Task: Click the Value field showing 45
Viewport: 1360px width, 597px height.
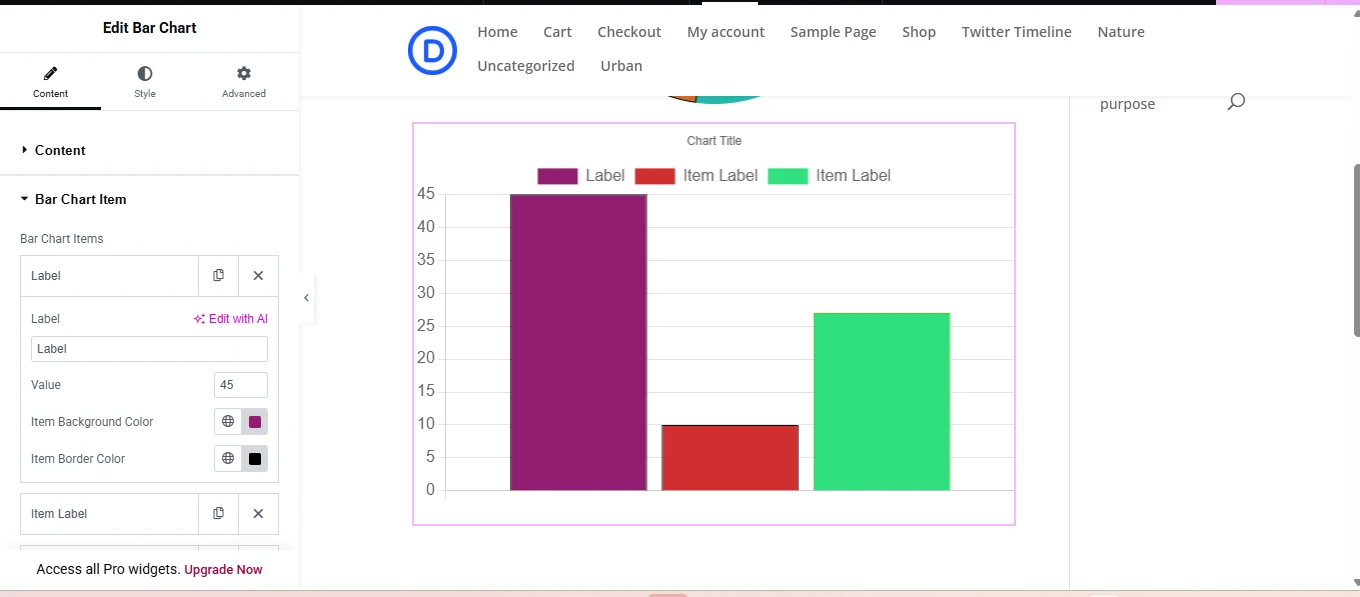Action: click(x=241, y=385)
